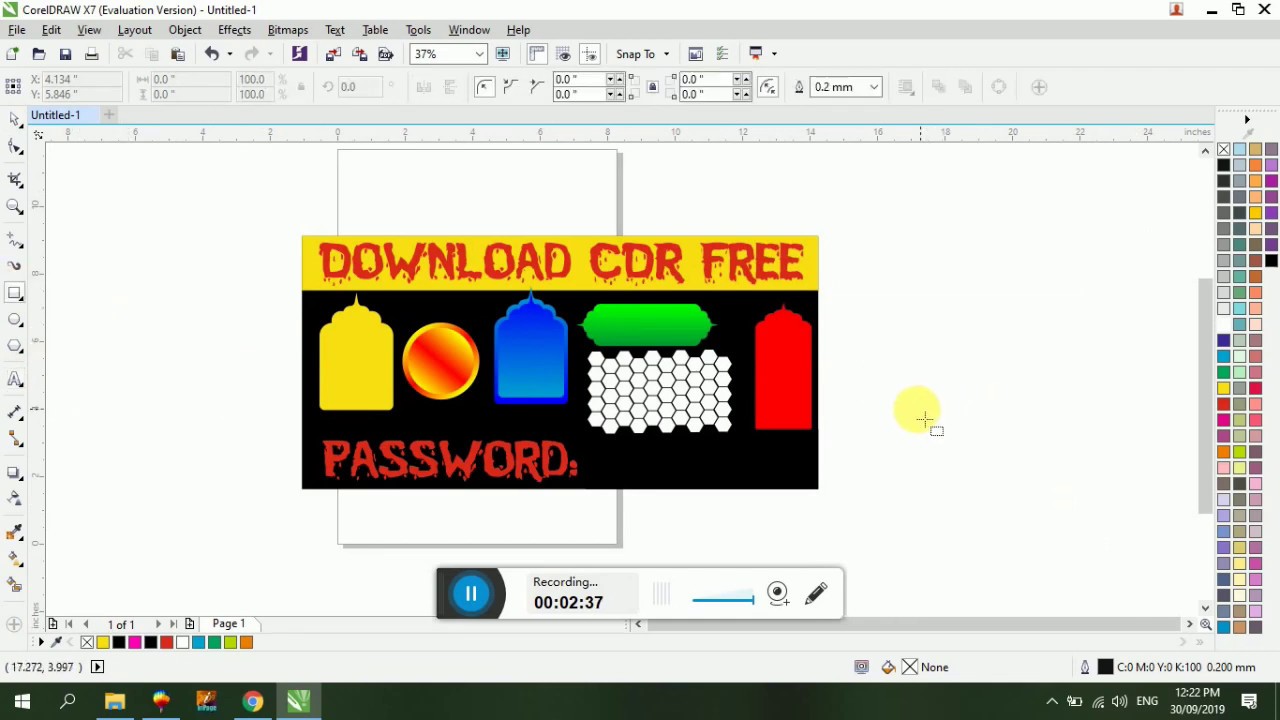Open the recorder pencil annotation tool
1280x720 pixels.
click(816, 594)
